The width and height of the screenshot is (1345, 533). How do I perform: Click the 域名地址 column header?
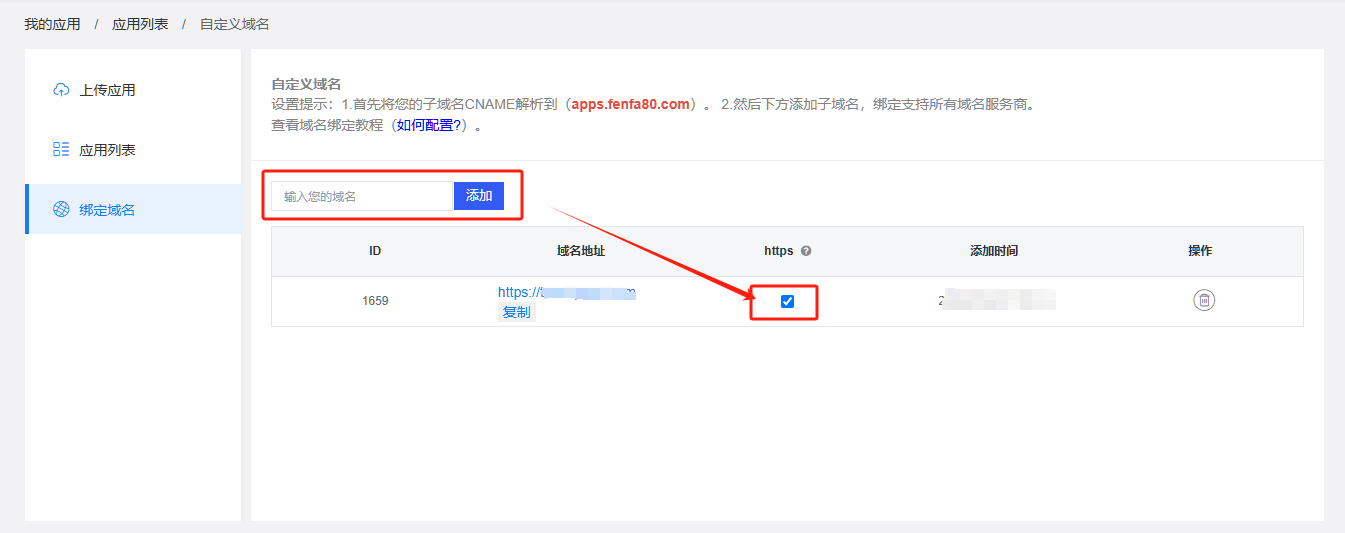[581, 251]
